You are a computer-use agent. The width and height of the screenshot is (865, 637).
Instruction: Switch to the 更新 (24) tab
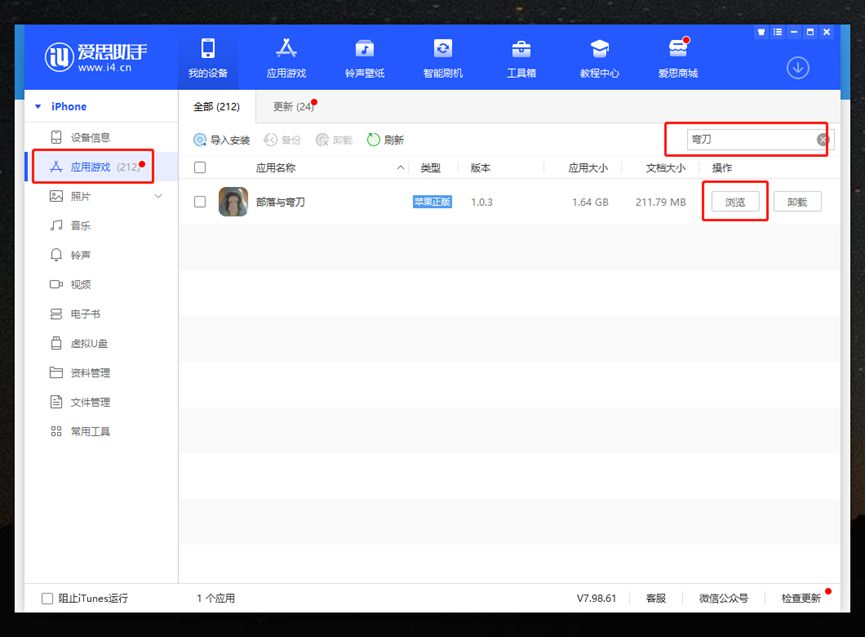coord(294,107)
